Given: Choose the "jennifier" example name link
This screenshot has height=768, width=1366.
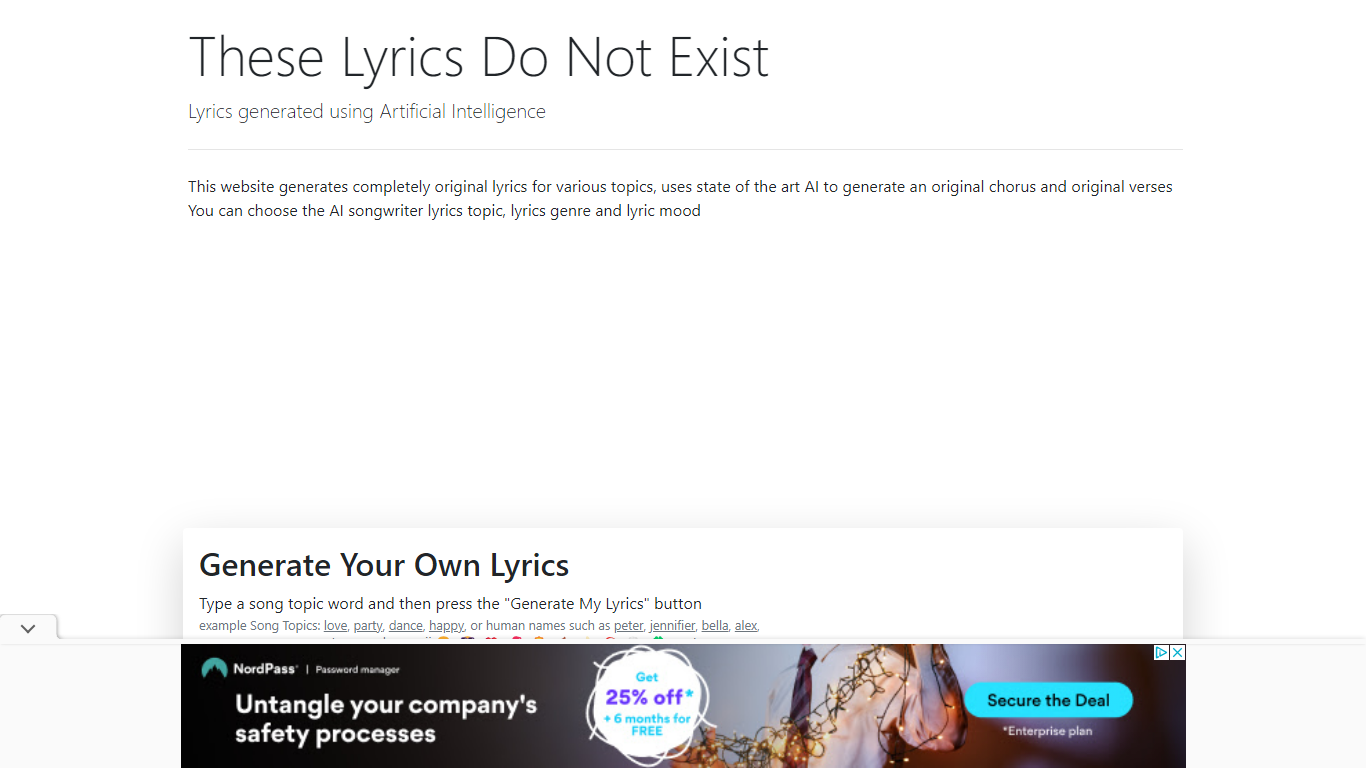Looking at the screenshot, I should (x=672, y=626).
